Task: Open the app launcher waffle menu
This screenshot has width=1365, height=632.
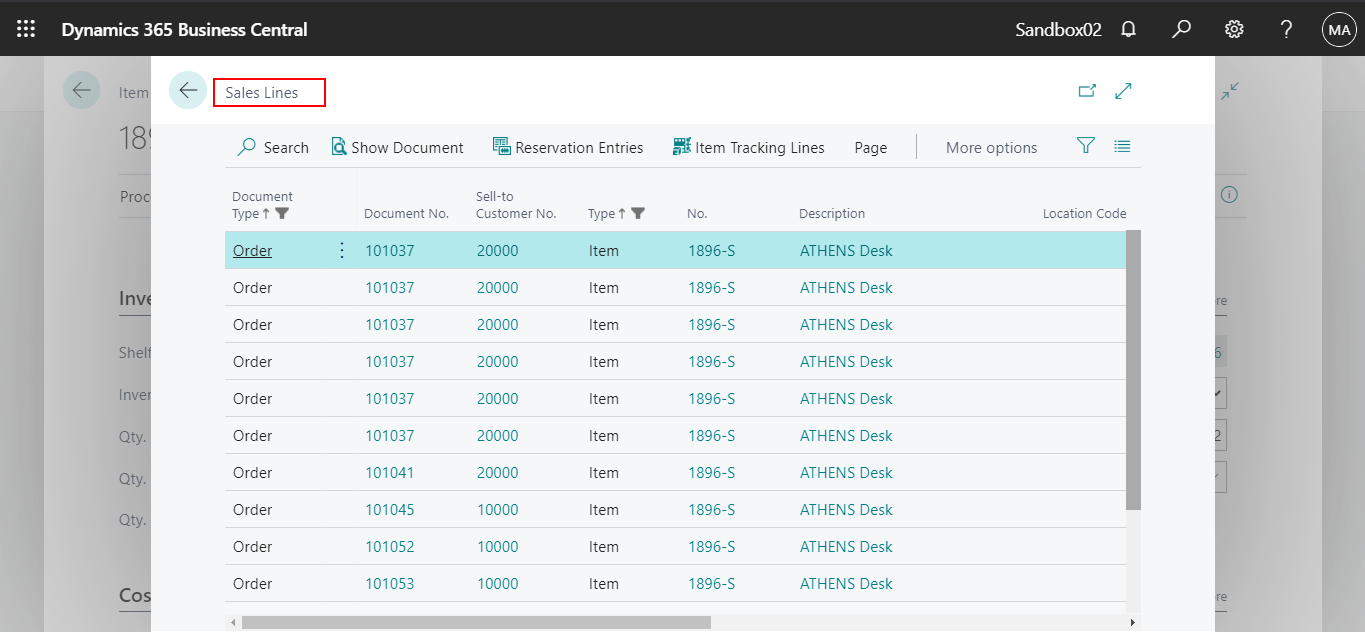Action: click(26, 28)
